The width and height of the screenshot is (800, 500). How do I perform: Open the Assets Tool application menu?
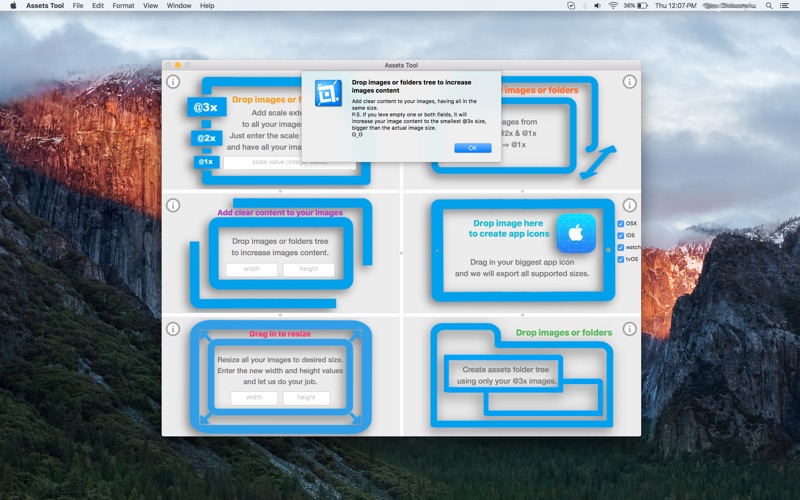pyautogui.click(x=45, y=6)
